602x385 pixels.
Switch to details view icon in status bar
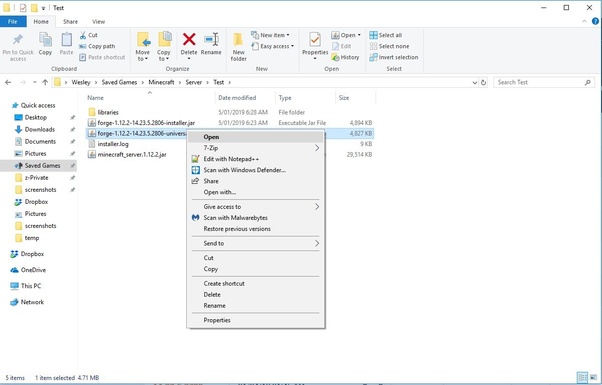click(x=582, y=377)
